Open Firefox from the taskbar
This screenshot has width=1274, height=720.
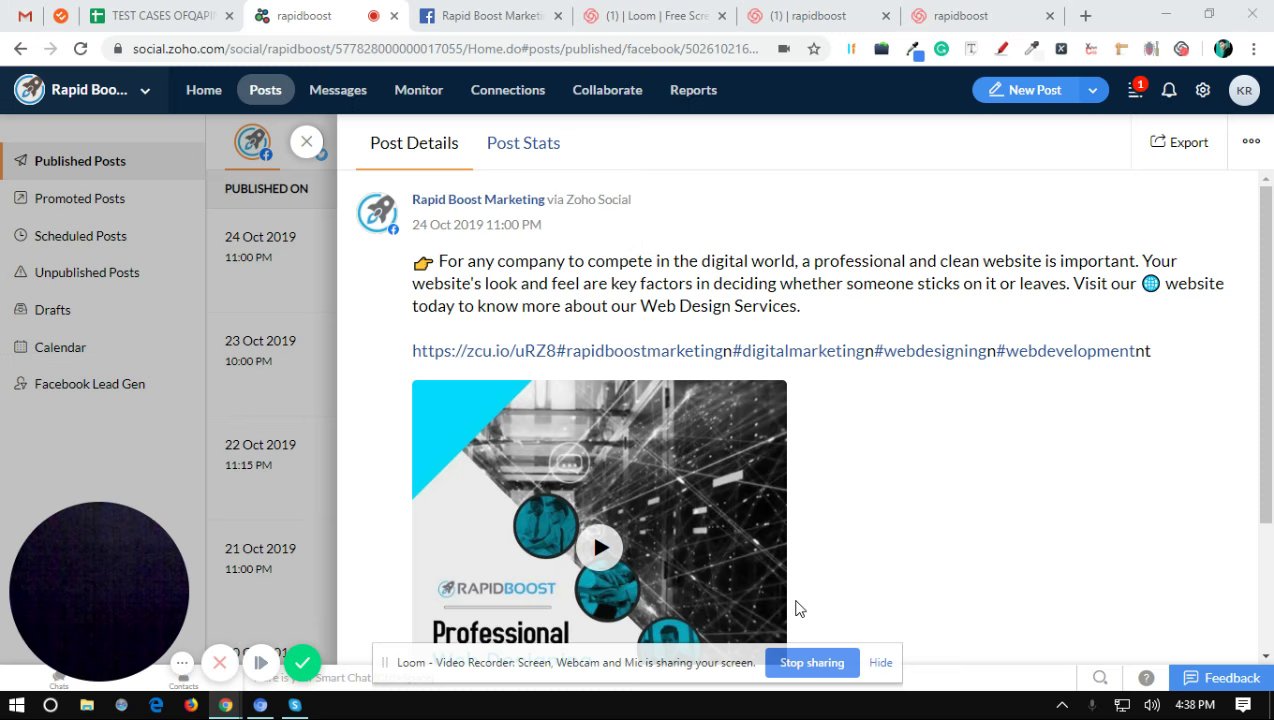pos(190,705)
